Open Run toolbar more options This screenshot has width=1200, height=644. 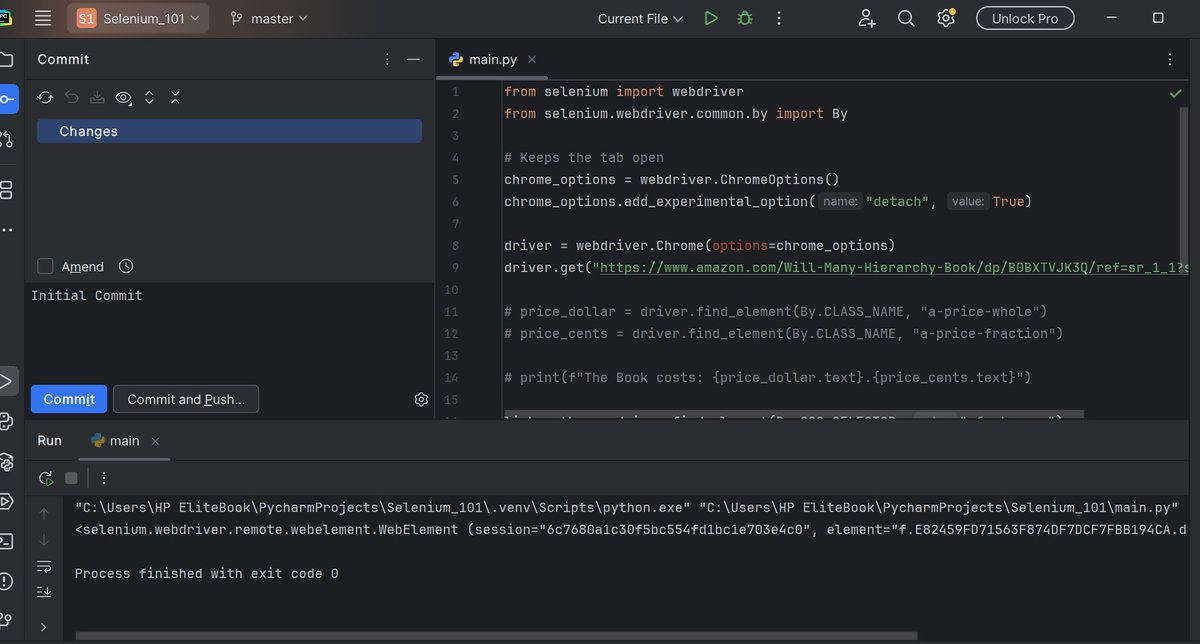[x=103, y=478]
